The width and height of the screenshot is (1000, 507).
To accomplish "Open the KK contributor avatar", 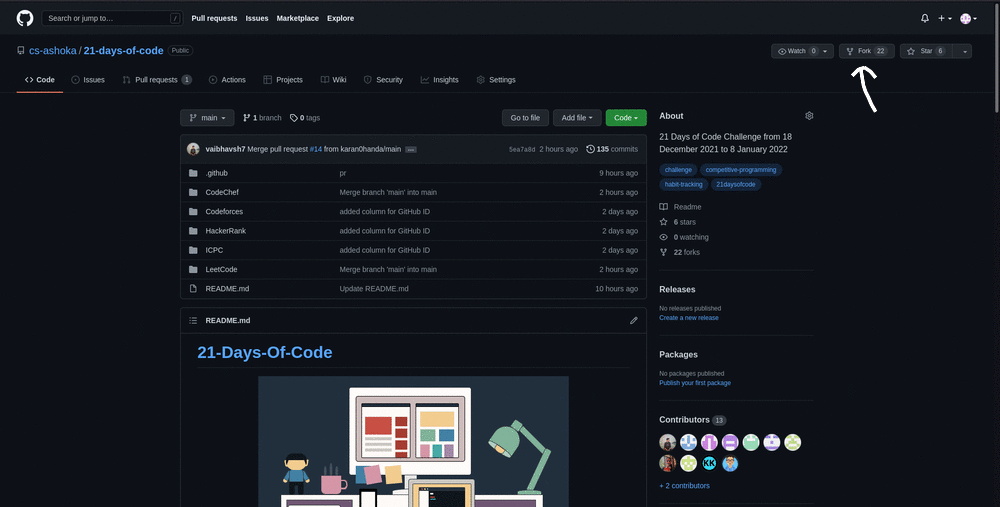I will pyautogui.click(x=709, y=464).
